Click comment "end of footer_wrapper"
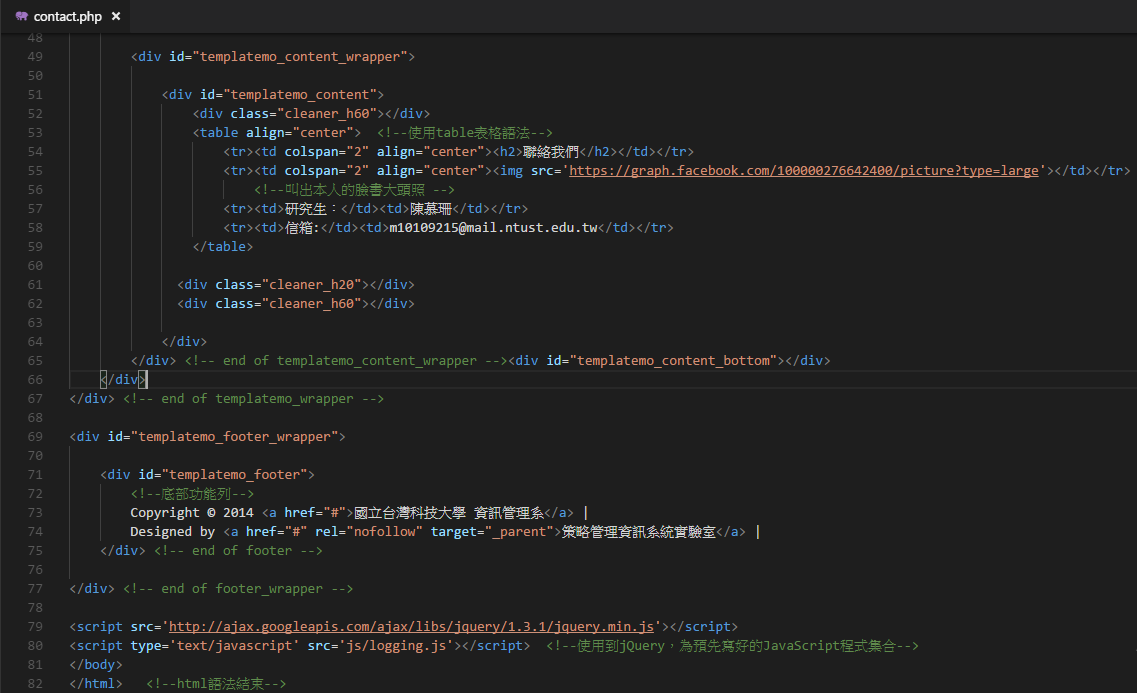This screenshot has width=1137, height=693. pyautogui.click(x=238, y=589)
